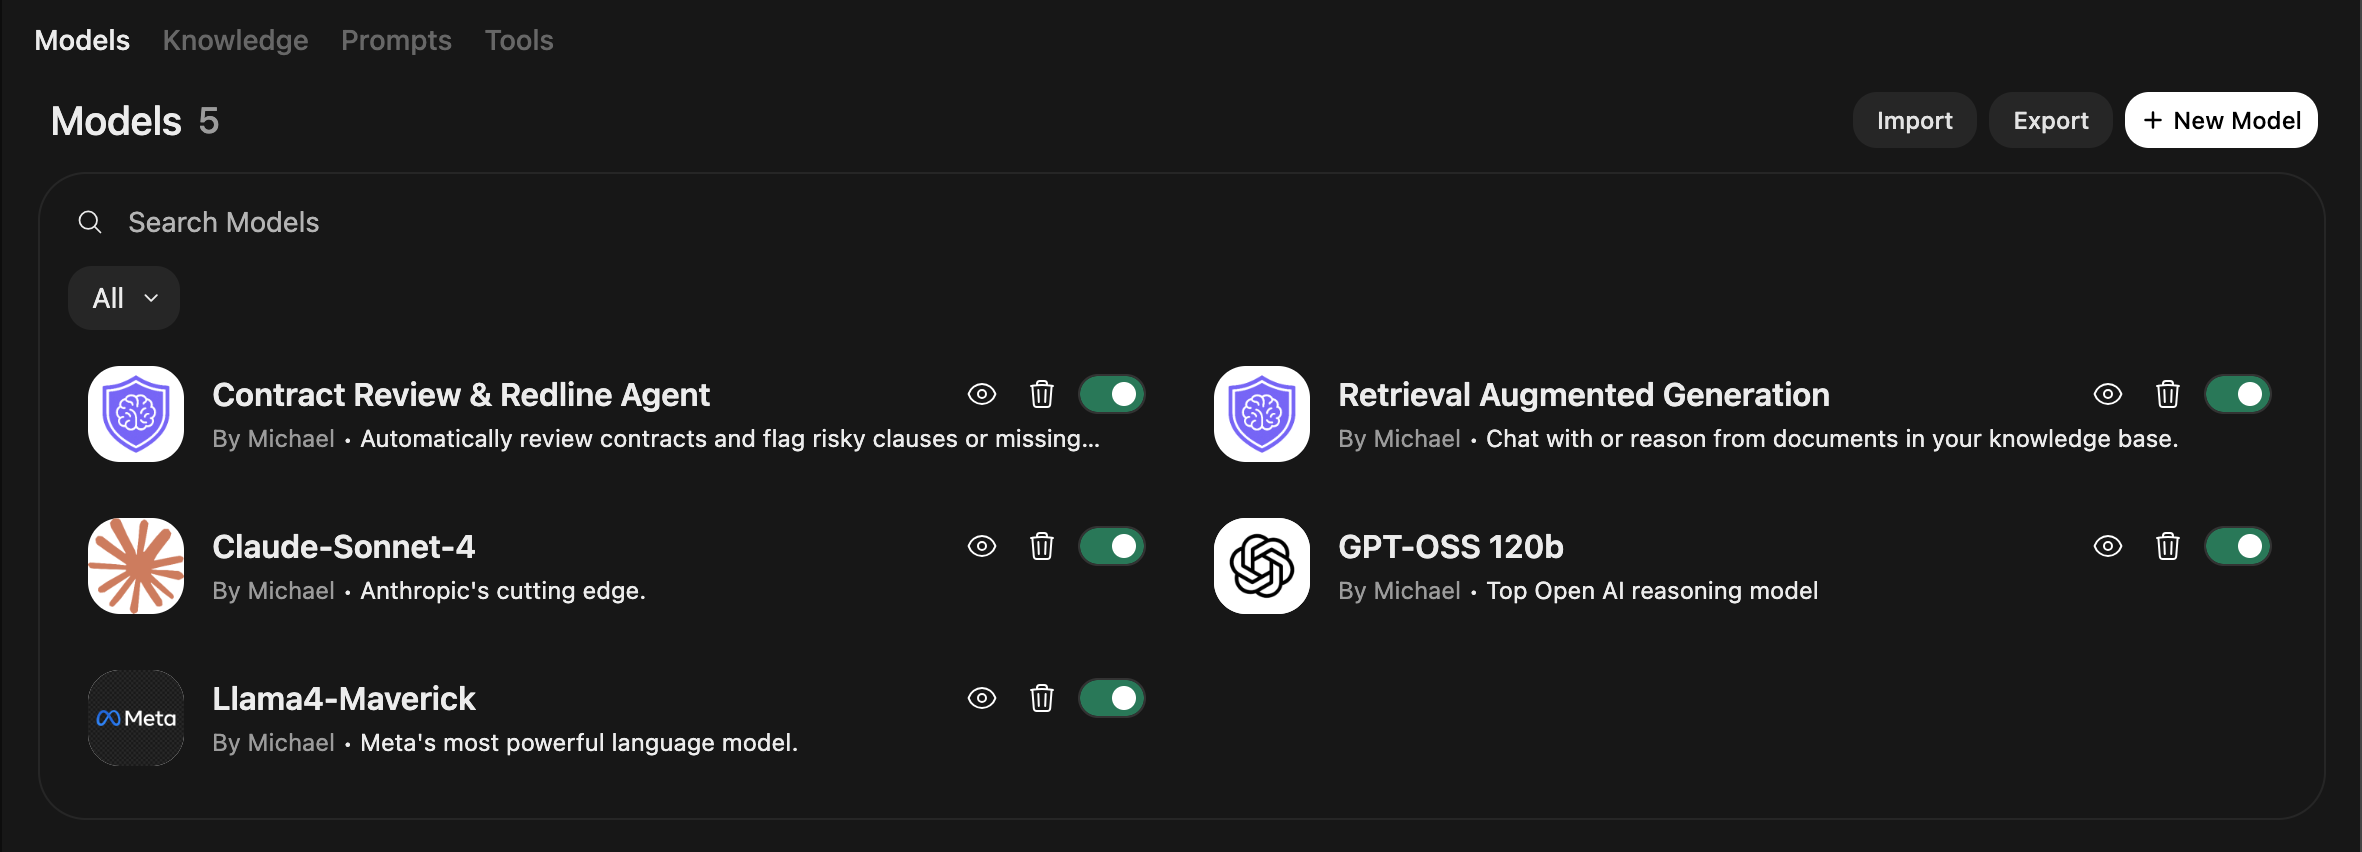Delete the GPT-OSS 120b model

click(x=2168, y=547)
